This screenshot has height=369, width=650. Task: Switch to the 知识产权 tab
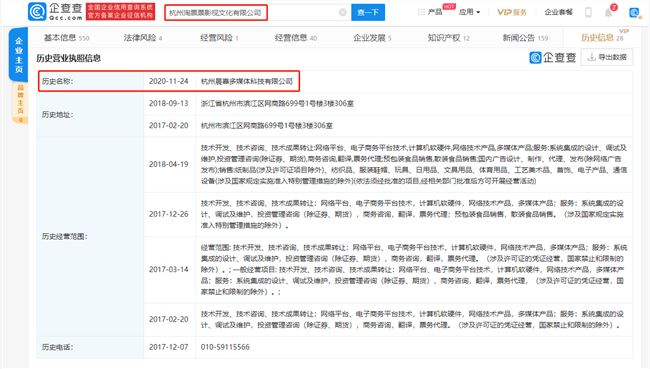pos(449,38)
